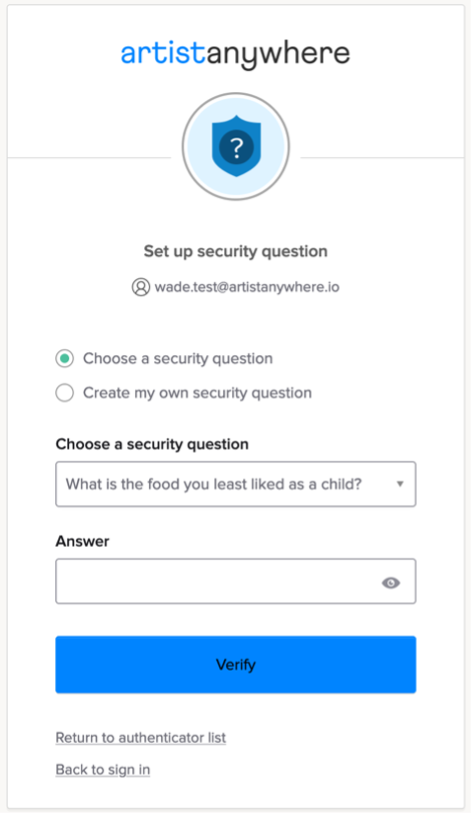473x815 pixels.
Task: Click the blue 'artist' part of logo
Action: coord(163,53)
